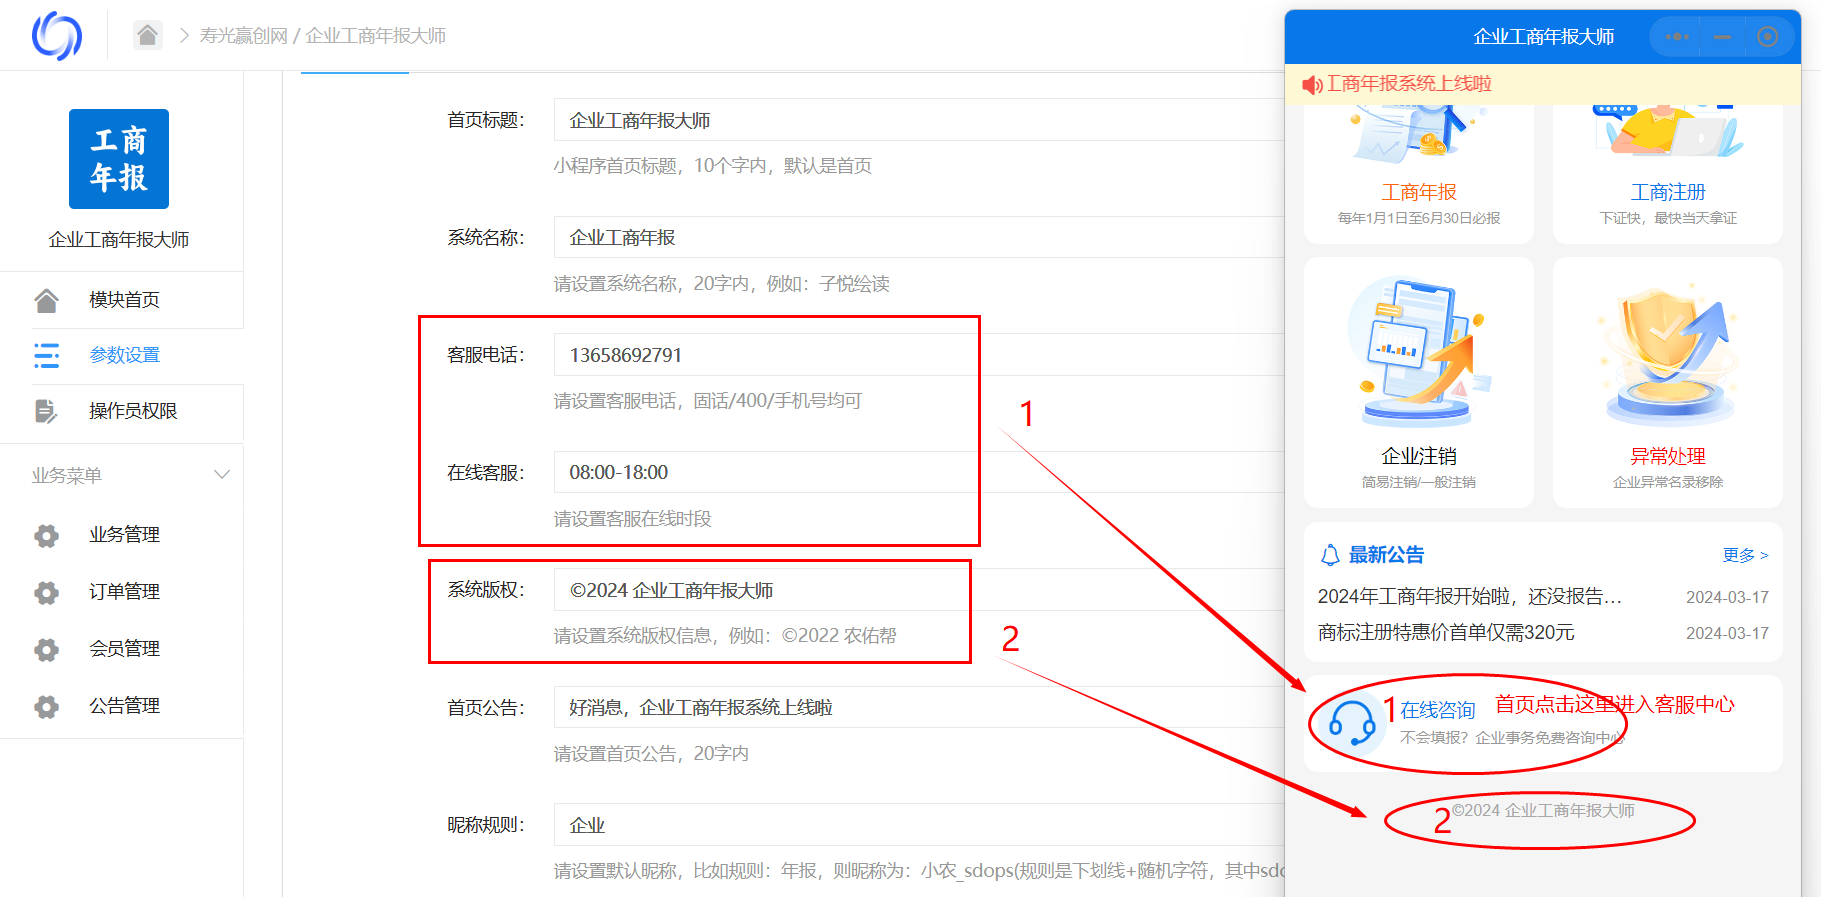Open the 在线咨询 link text
The image size is (1821, 897).
(1437, 710)
